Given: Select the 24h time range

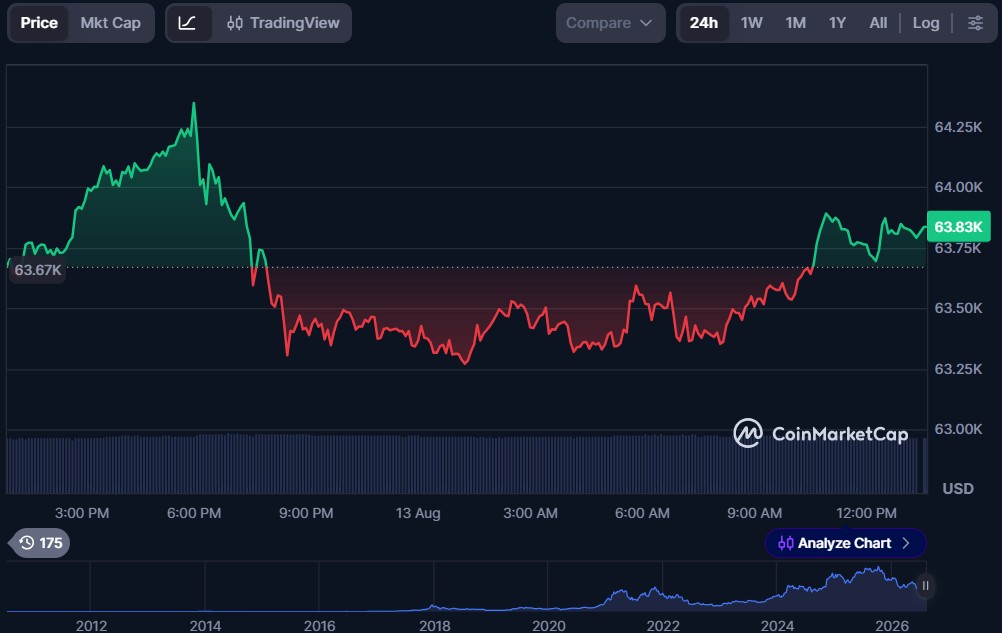Looking at the screenshot, I should [x=704, y=23].
